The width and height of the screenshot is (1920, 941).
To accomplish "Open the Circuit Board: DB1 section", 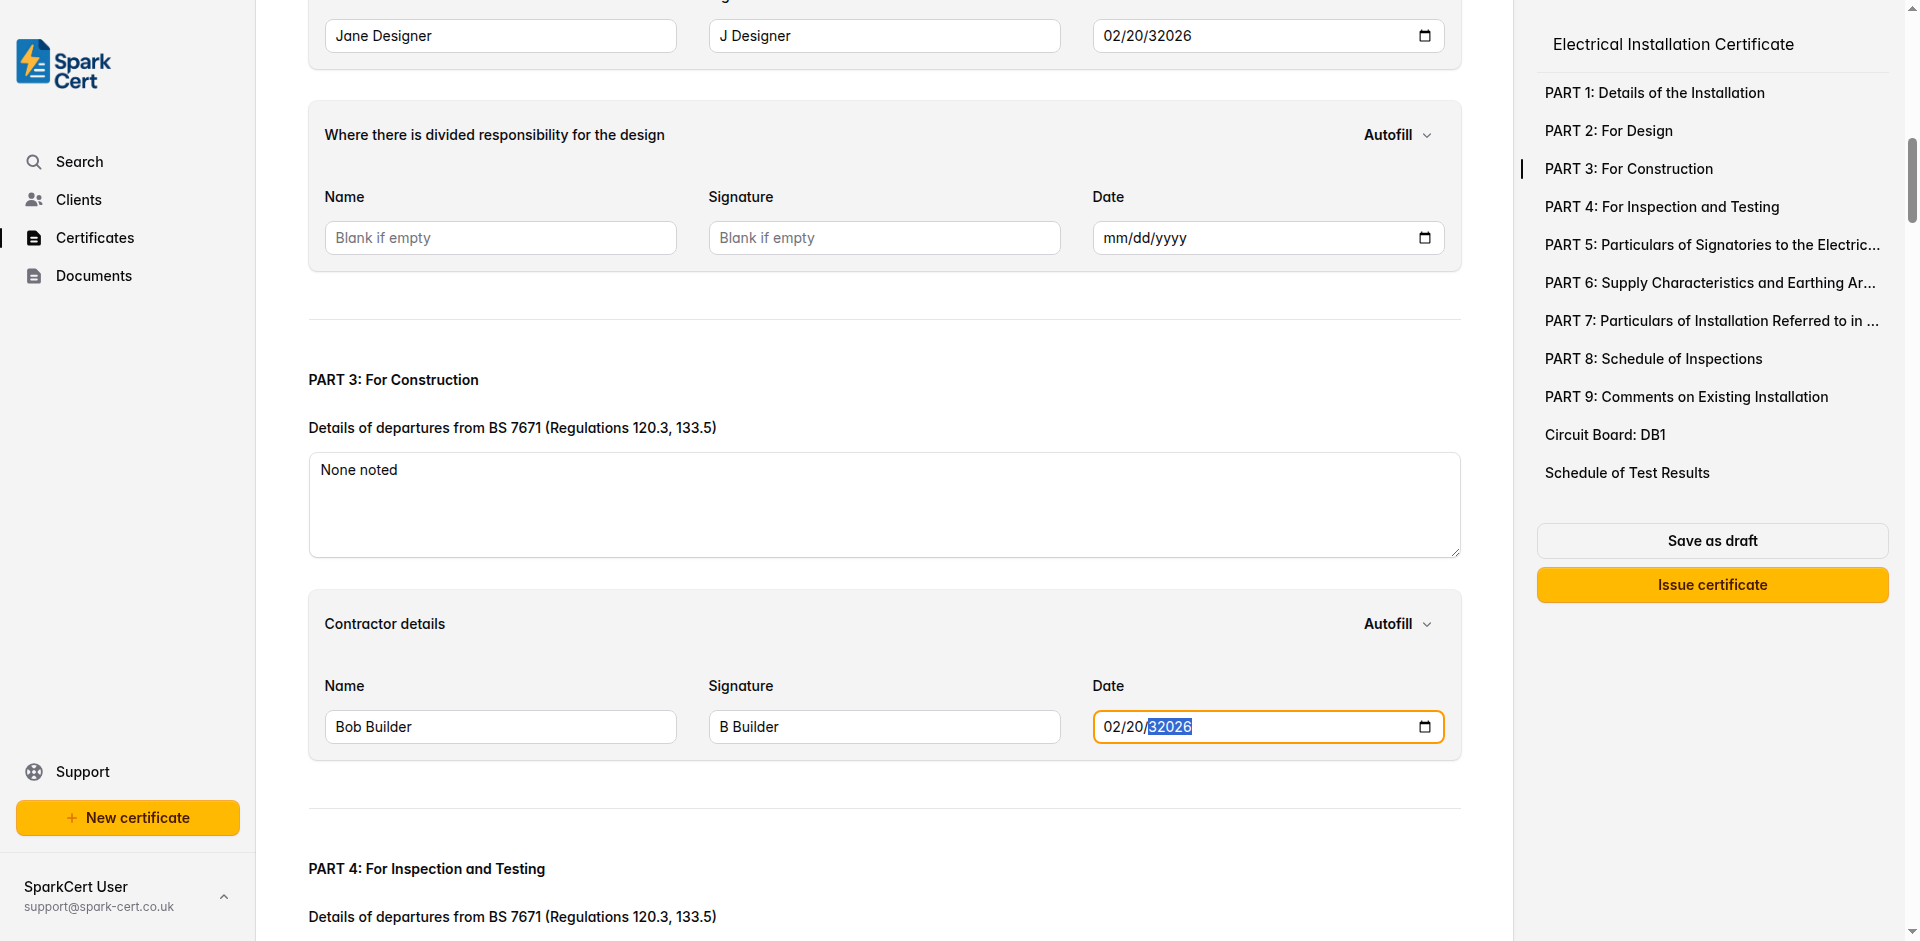I will coord(1604,434).
